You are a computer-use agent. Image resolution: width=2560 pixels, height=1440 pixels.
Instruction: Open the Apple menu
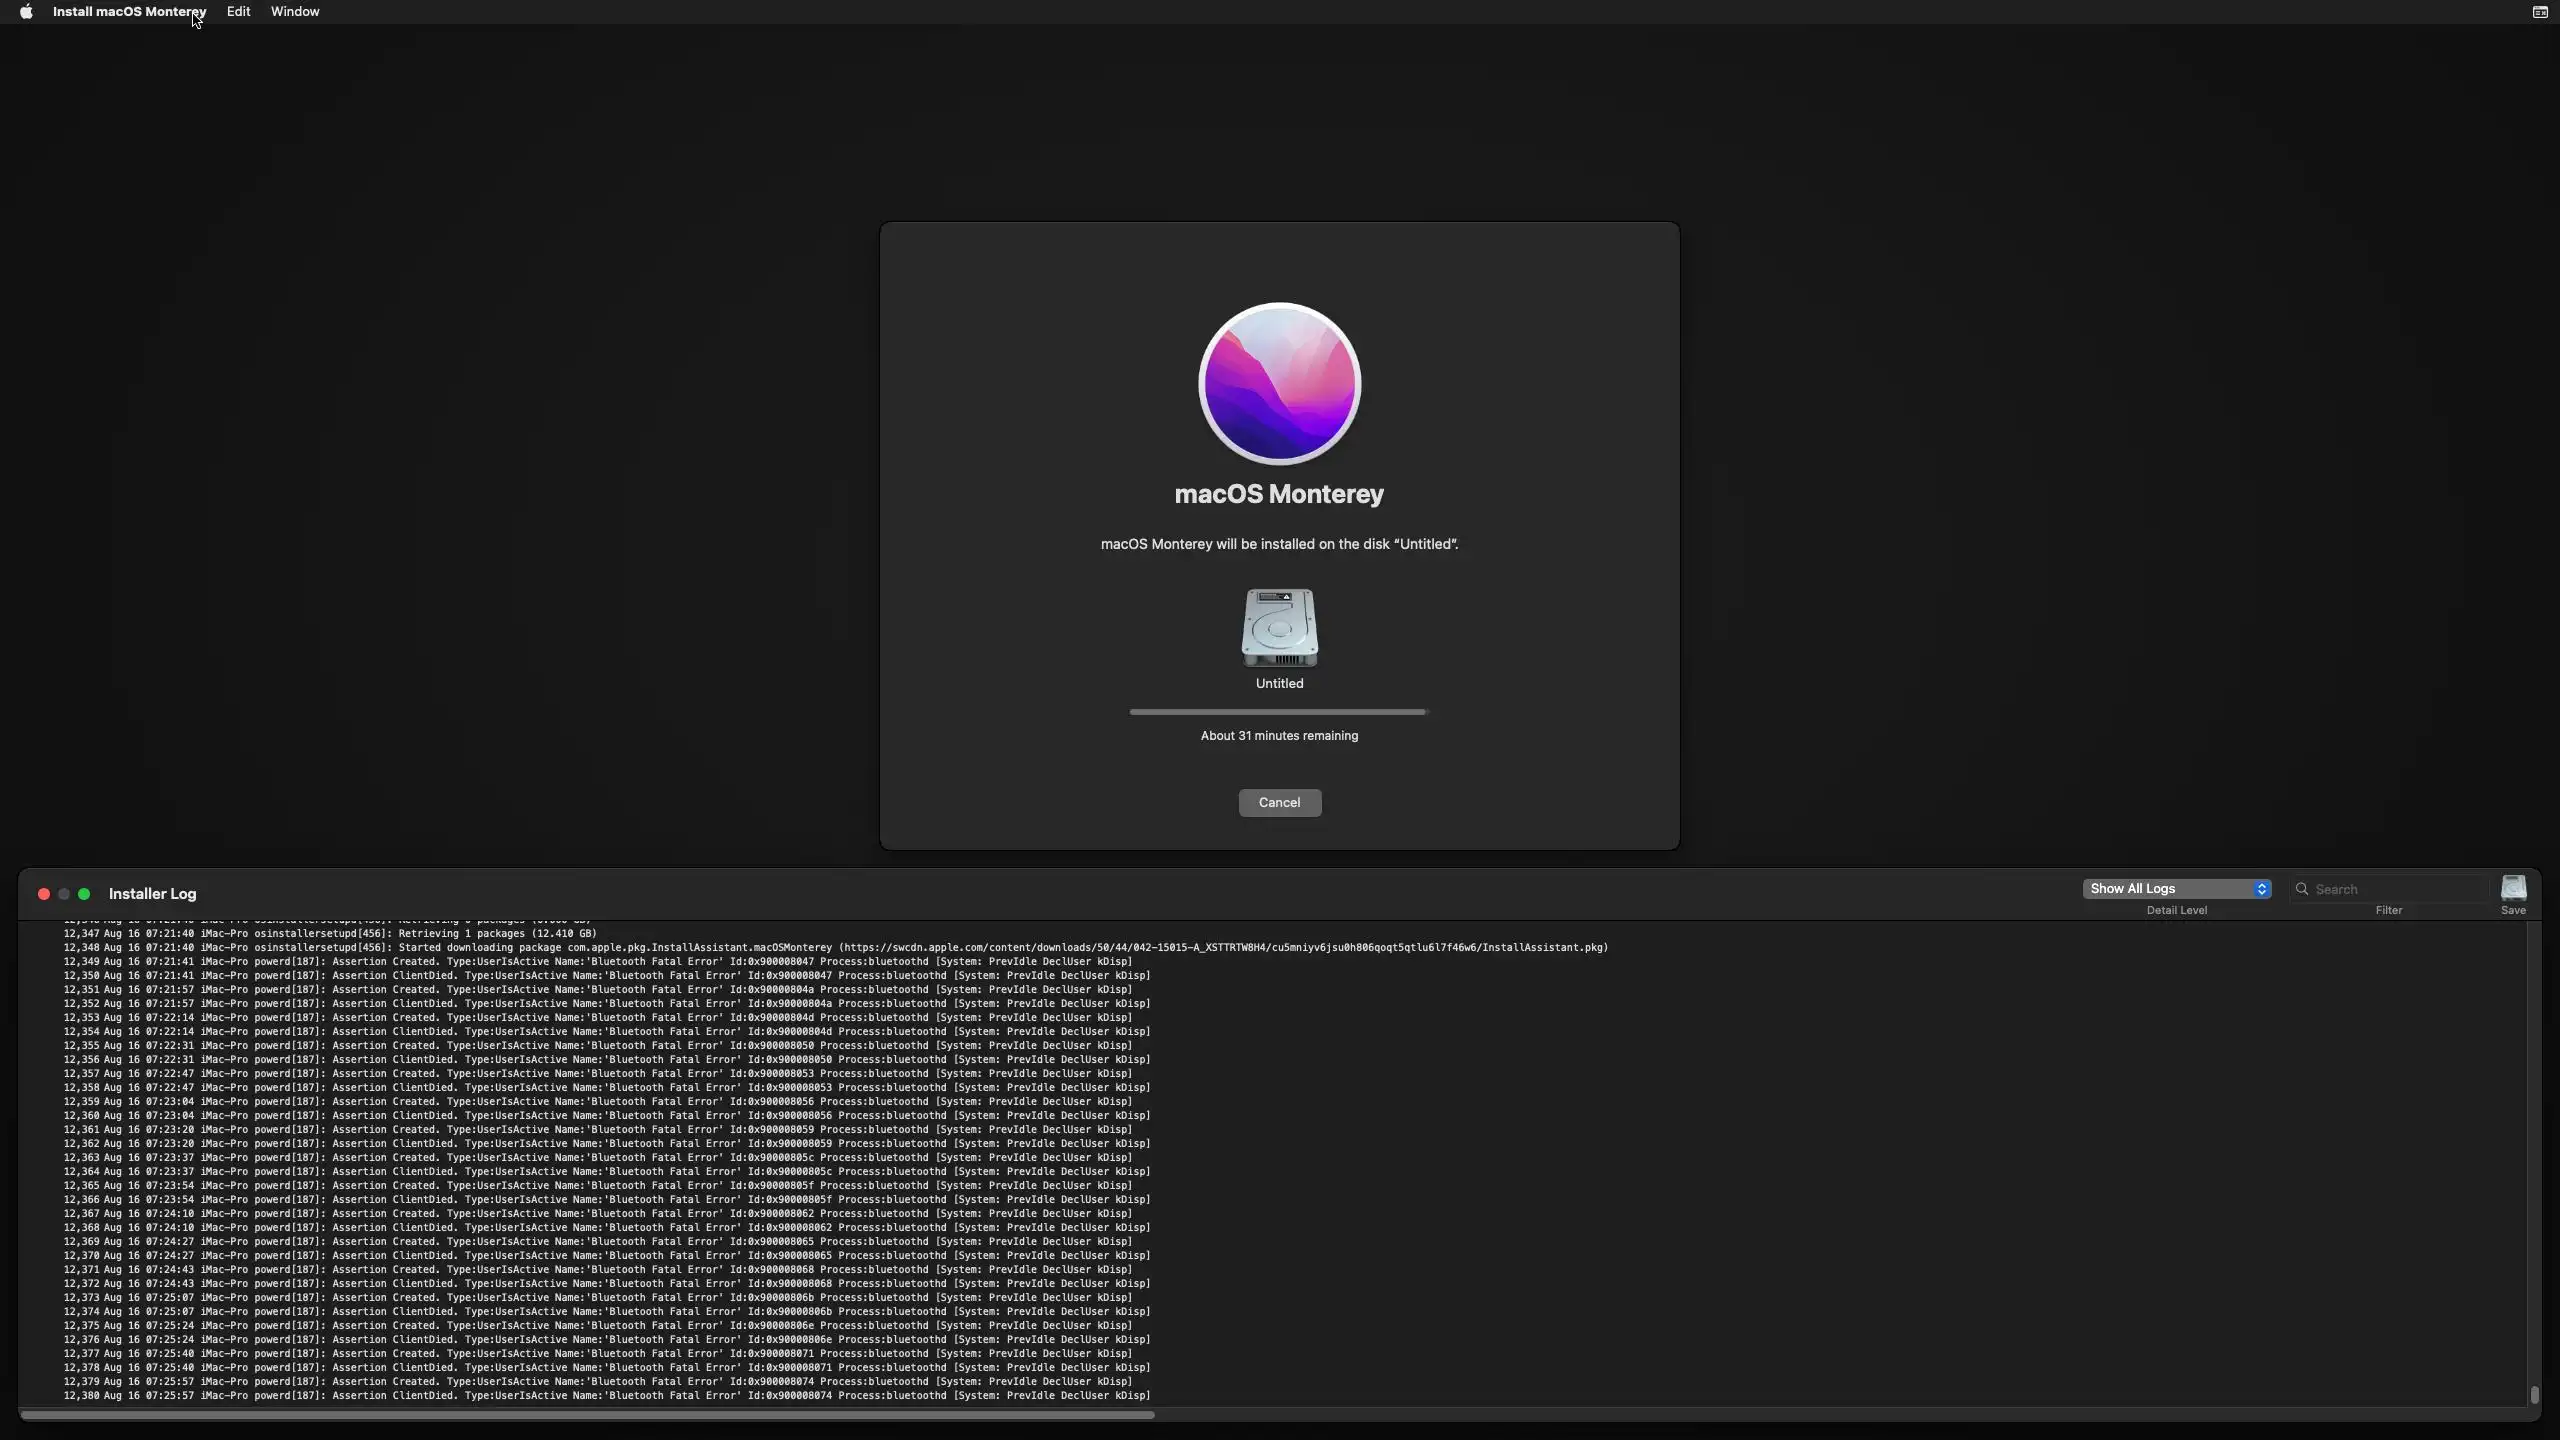click(x=26, y=12)
